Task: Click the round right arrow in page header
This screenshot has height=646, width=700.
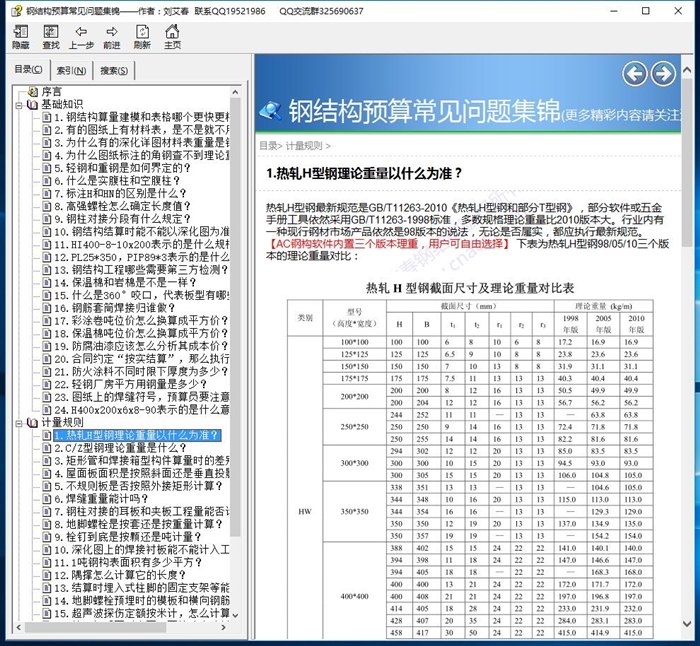Action: pos(663,74)
